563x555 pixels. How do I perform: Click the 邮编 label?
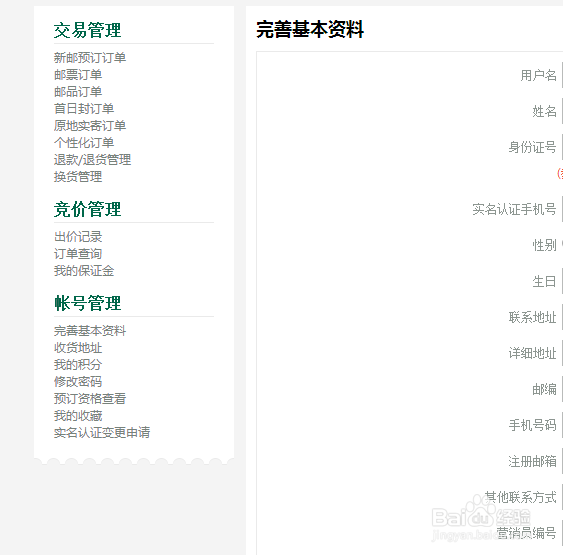coord(544,389)
